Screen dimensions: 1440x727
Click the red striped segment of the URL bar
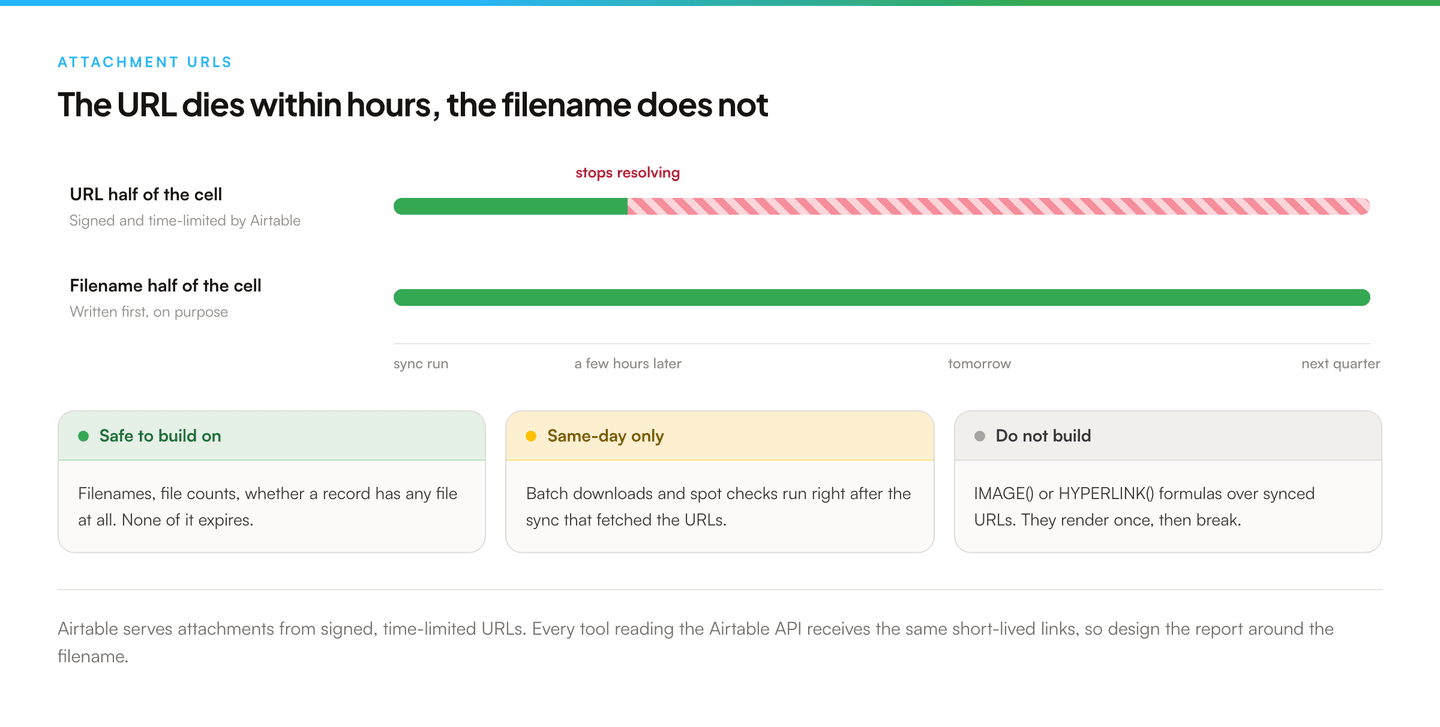click(x=998, y=206)
